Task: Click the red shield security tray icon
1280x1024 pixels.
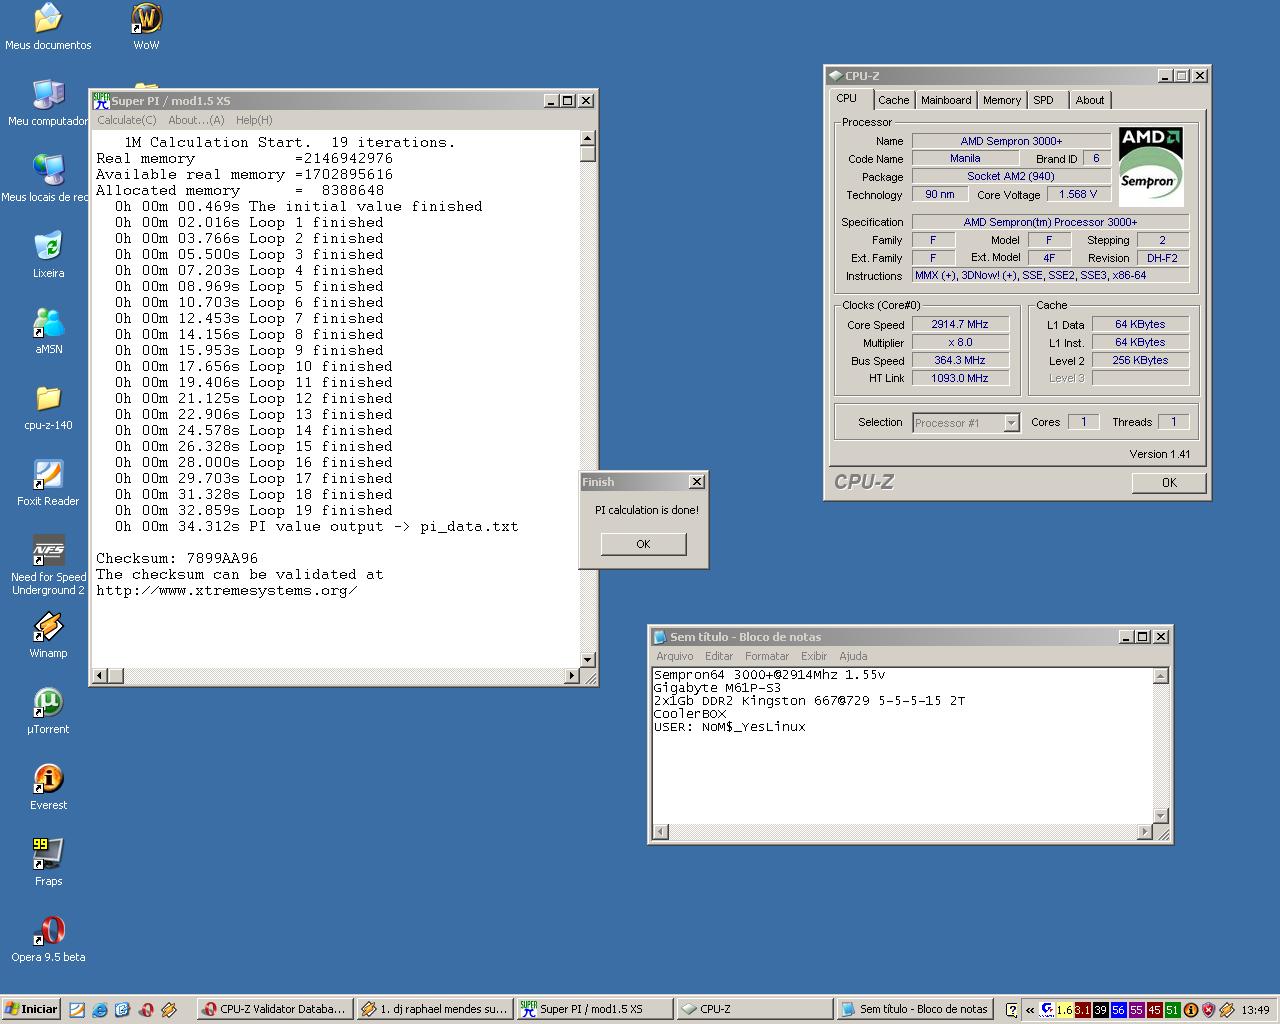Action: [x=1208, y=1010]
